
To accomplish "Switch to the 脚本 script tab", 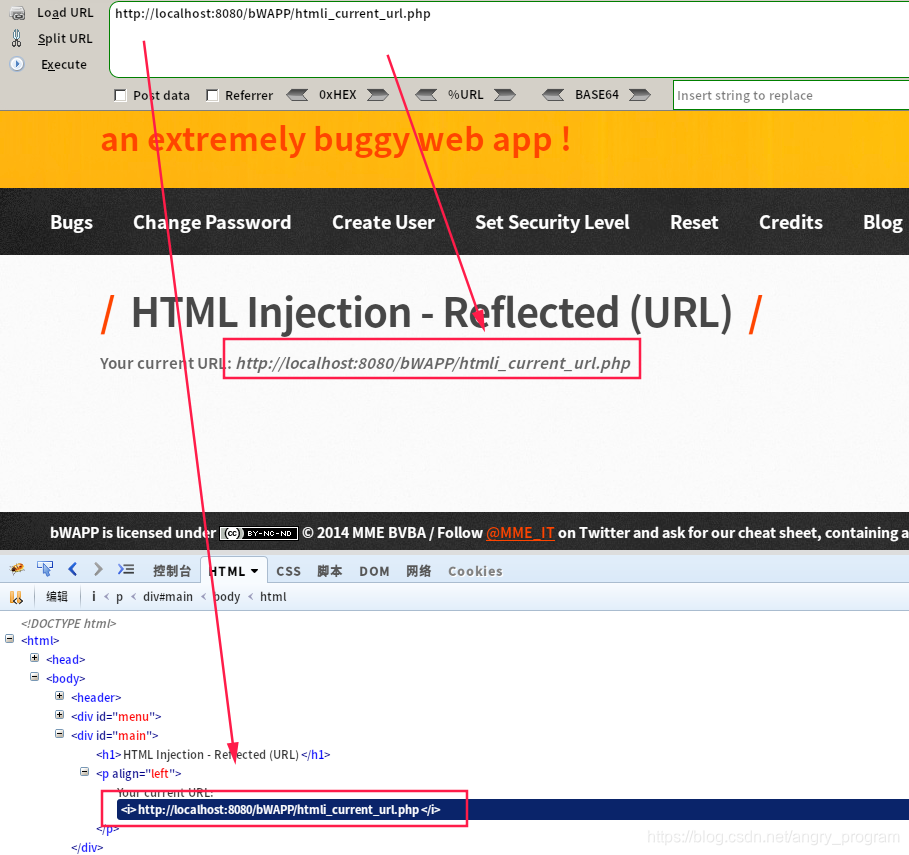I will click(x=330, y=571).
